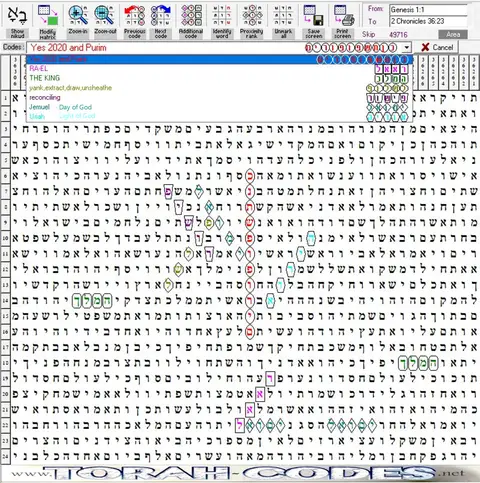This screenshot has width=480, height=483.
Task: Click row number 1 header
Action: 5,99
